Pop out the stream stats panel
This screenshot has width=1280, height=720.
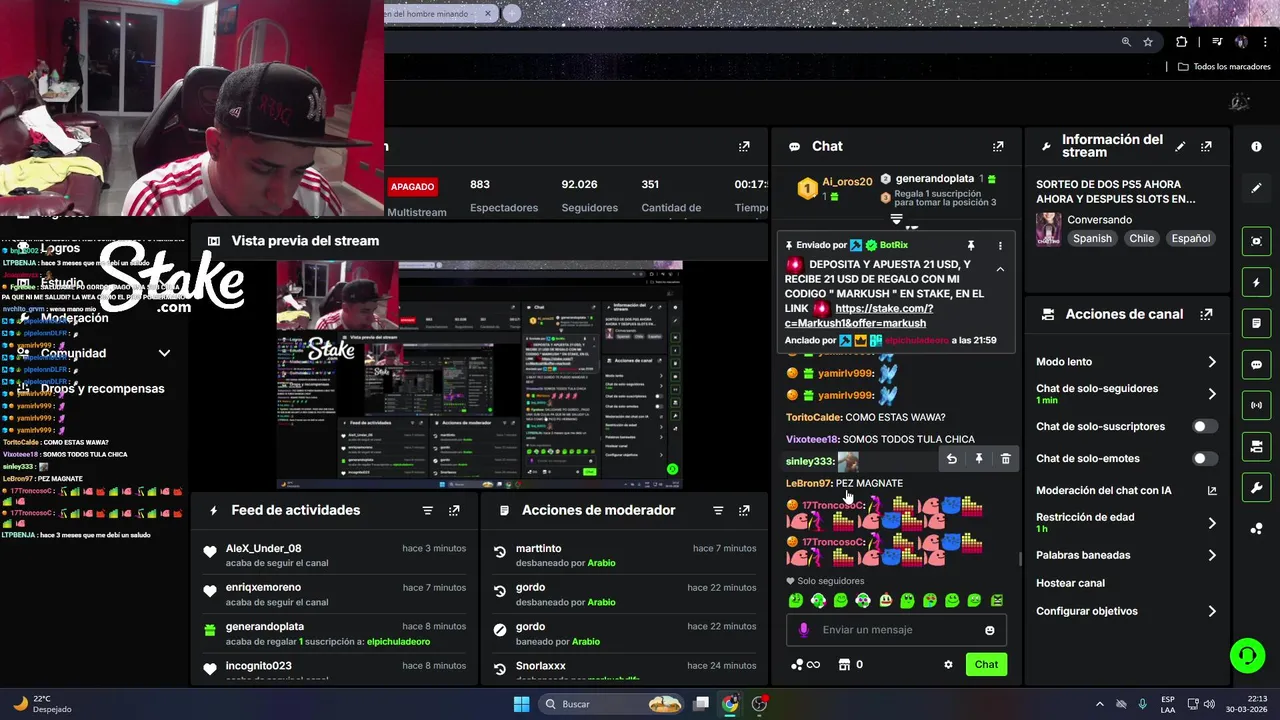(x=744, y=146)
